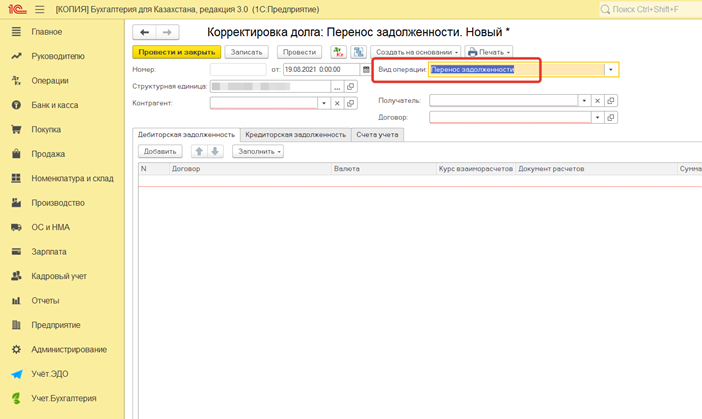Open Администрирование settings in sidebar
This screenshot has height=419, width=702.
(x=68, y=349)
